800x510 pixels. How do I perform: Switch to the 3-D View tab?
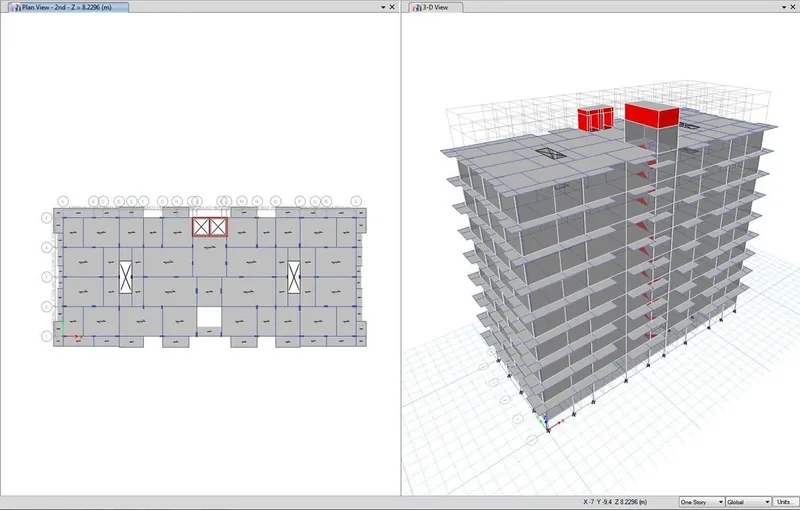point(436,7)
